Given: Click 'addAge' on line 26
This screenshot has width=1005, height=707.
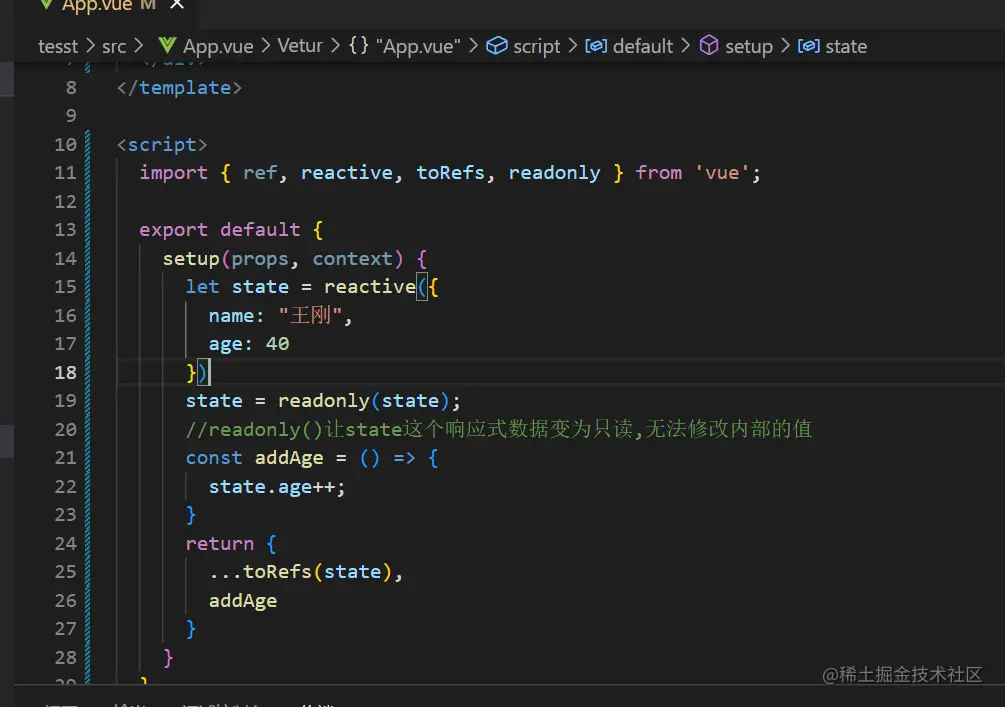Looking at the screenshot, I should pos(243,601).
